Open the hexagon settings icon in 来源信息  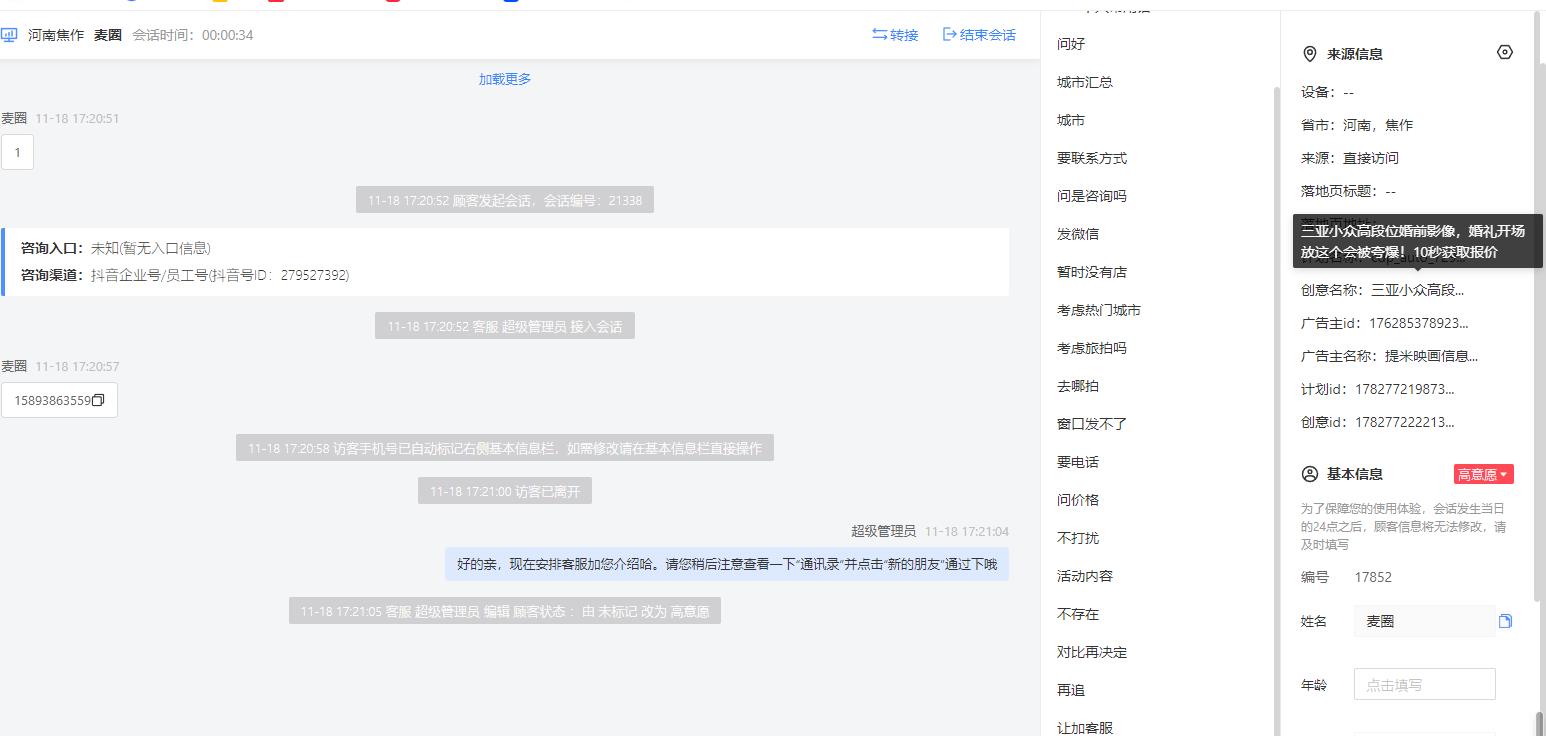click(x=1505, y=52)
